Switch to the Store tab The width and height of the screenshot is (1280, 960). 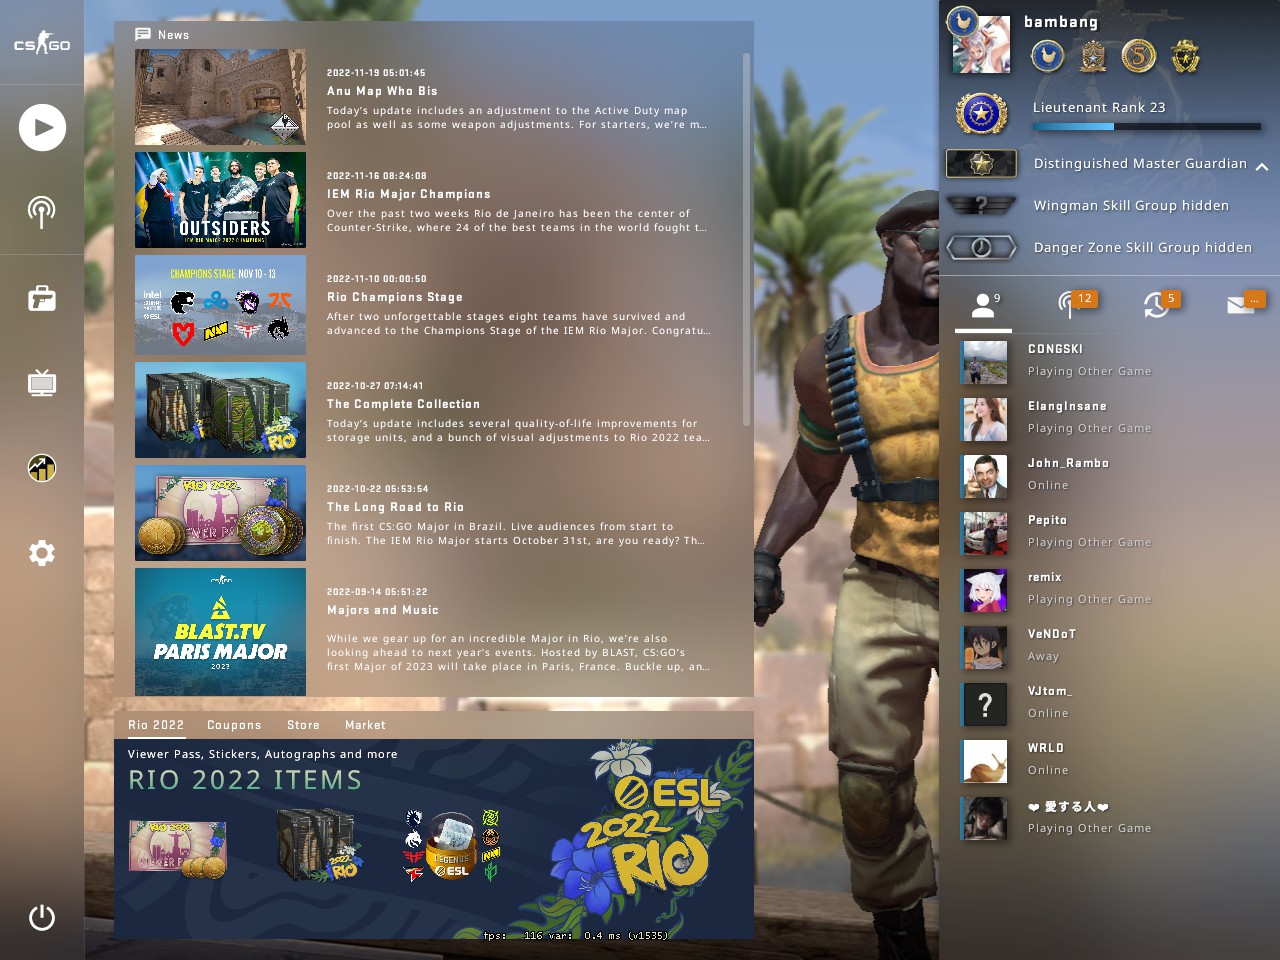(x=303, y=725)
